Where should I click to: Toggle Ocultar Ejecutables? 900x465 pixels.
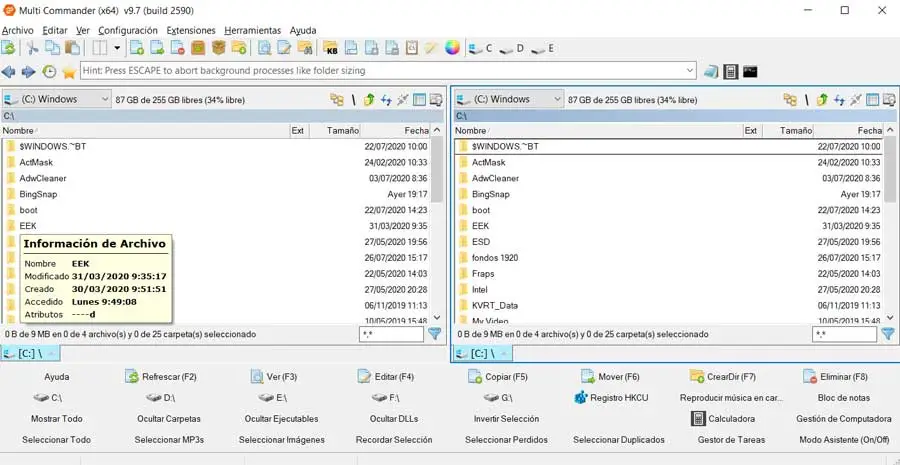[x=281, y=419]
